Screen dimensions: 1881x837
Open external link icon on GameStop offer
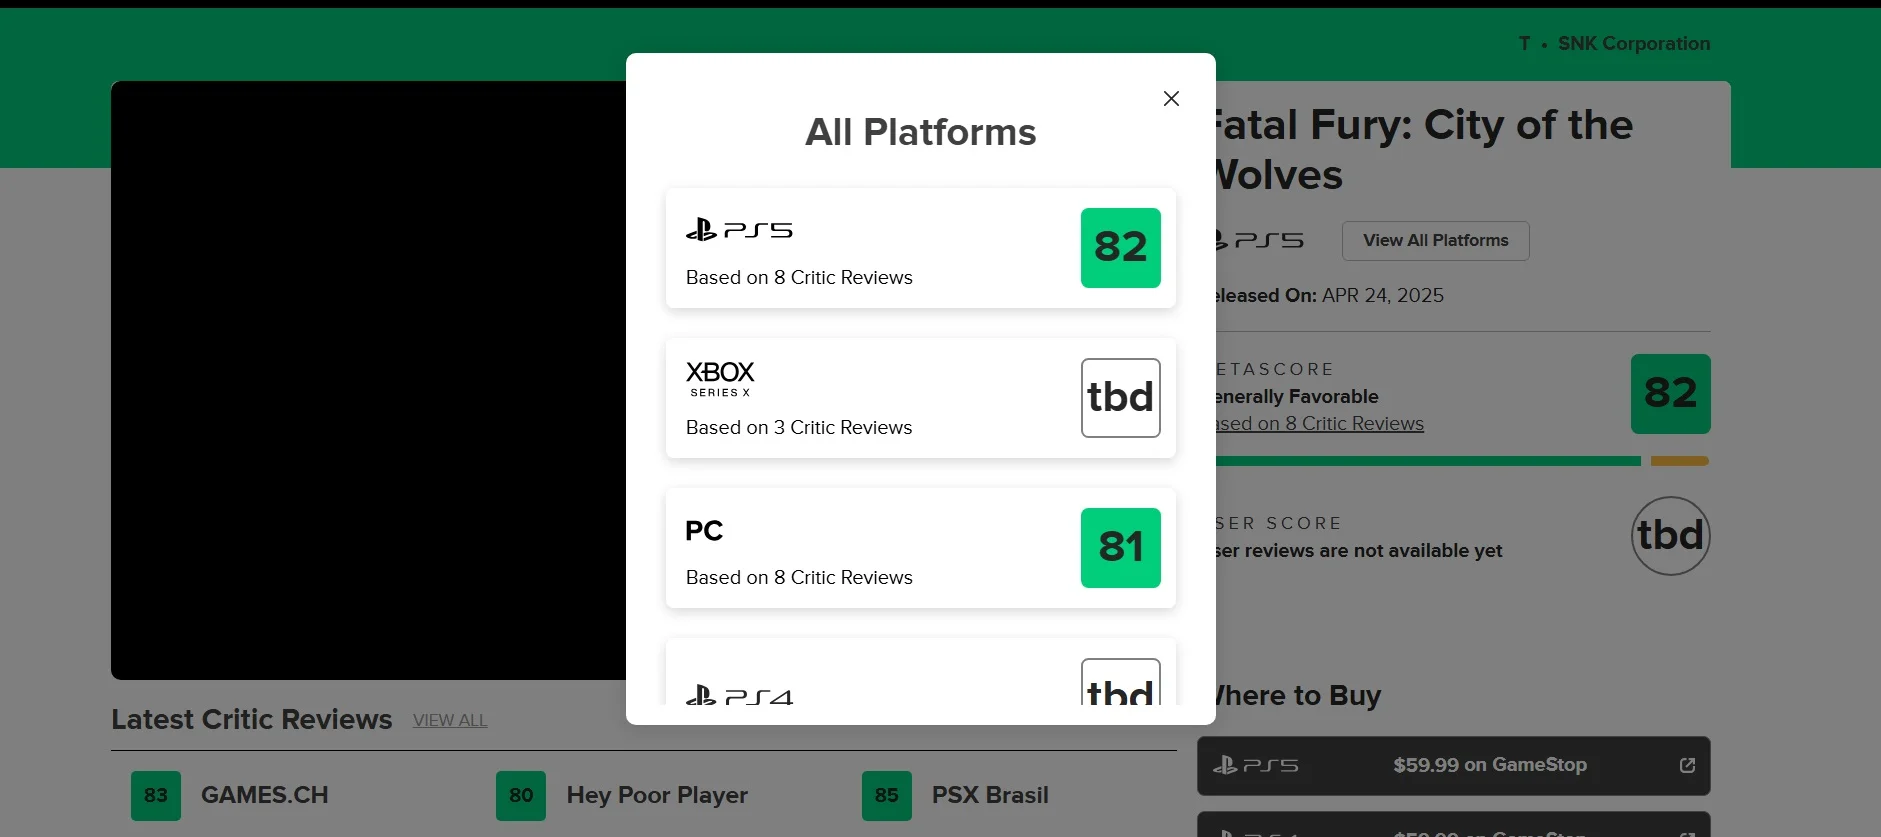pos(1687,765)
